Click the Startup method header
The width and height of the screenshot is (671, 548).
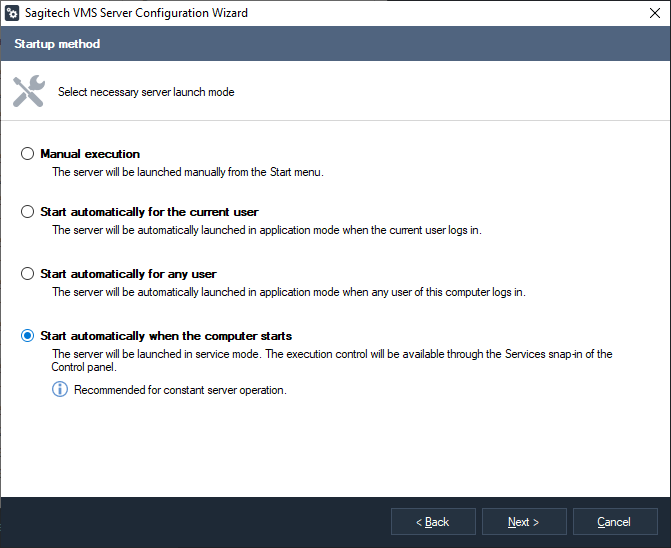pos(57,44)
